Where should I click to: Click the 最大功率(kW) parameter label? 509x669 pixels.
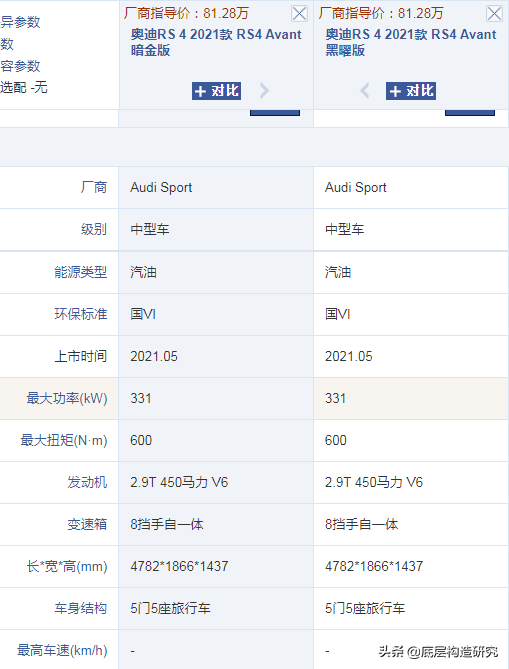tap(67, 398)
